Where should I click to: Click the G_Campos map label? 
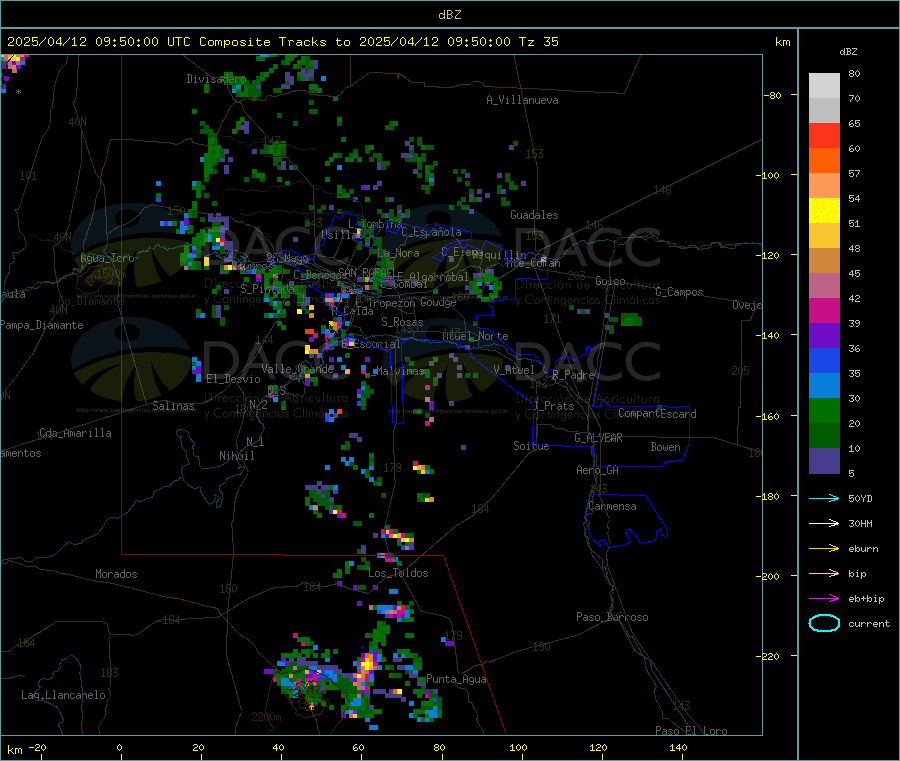pos(679,292)
